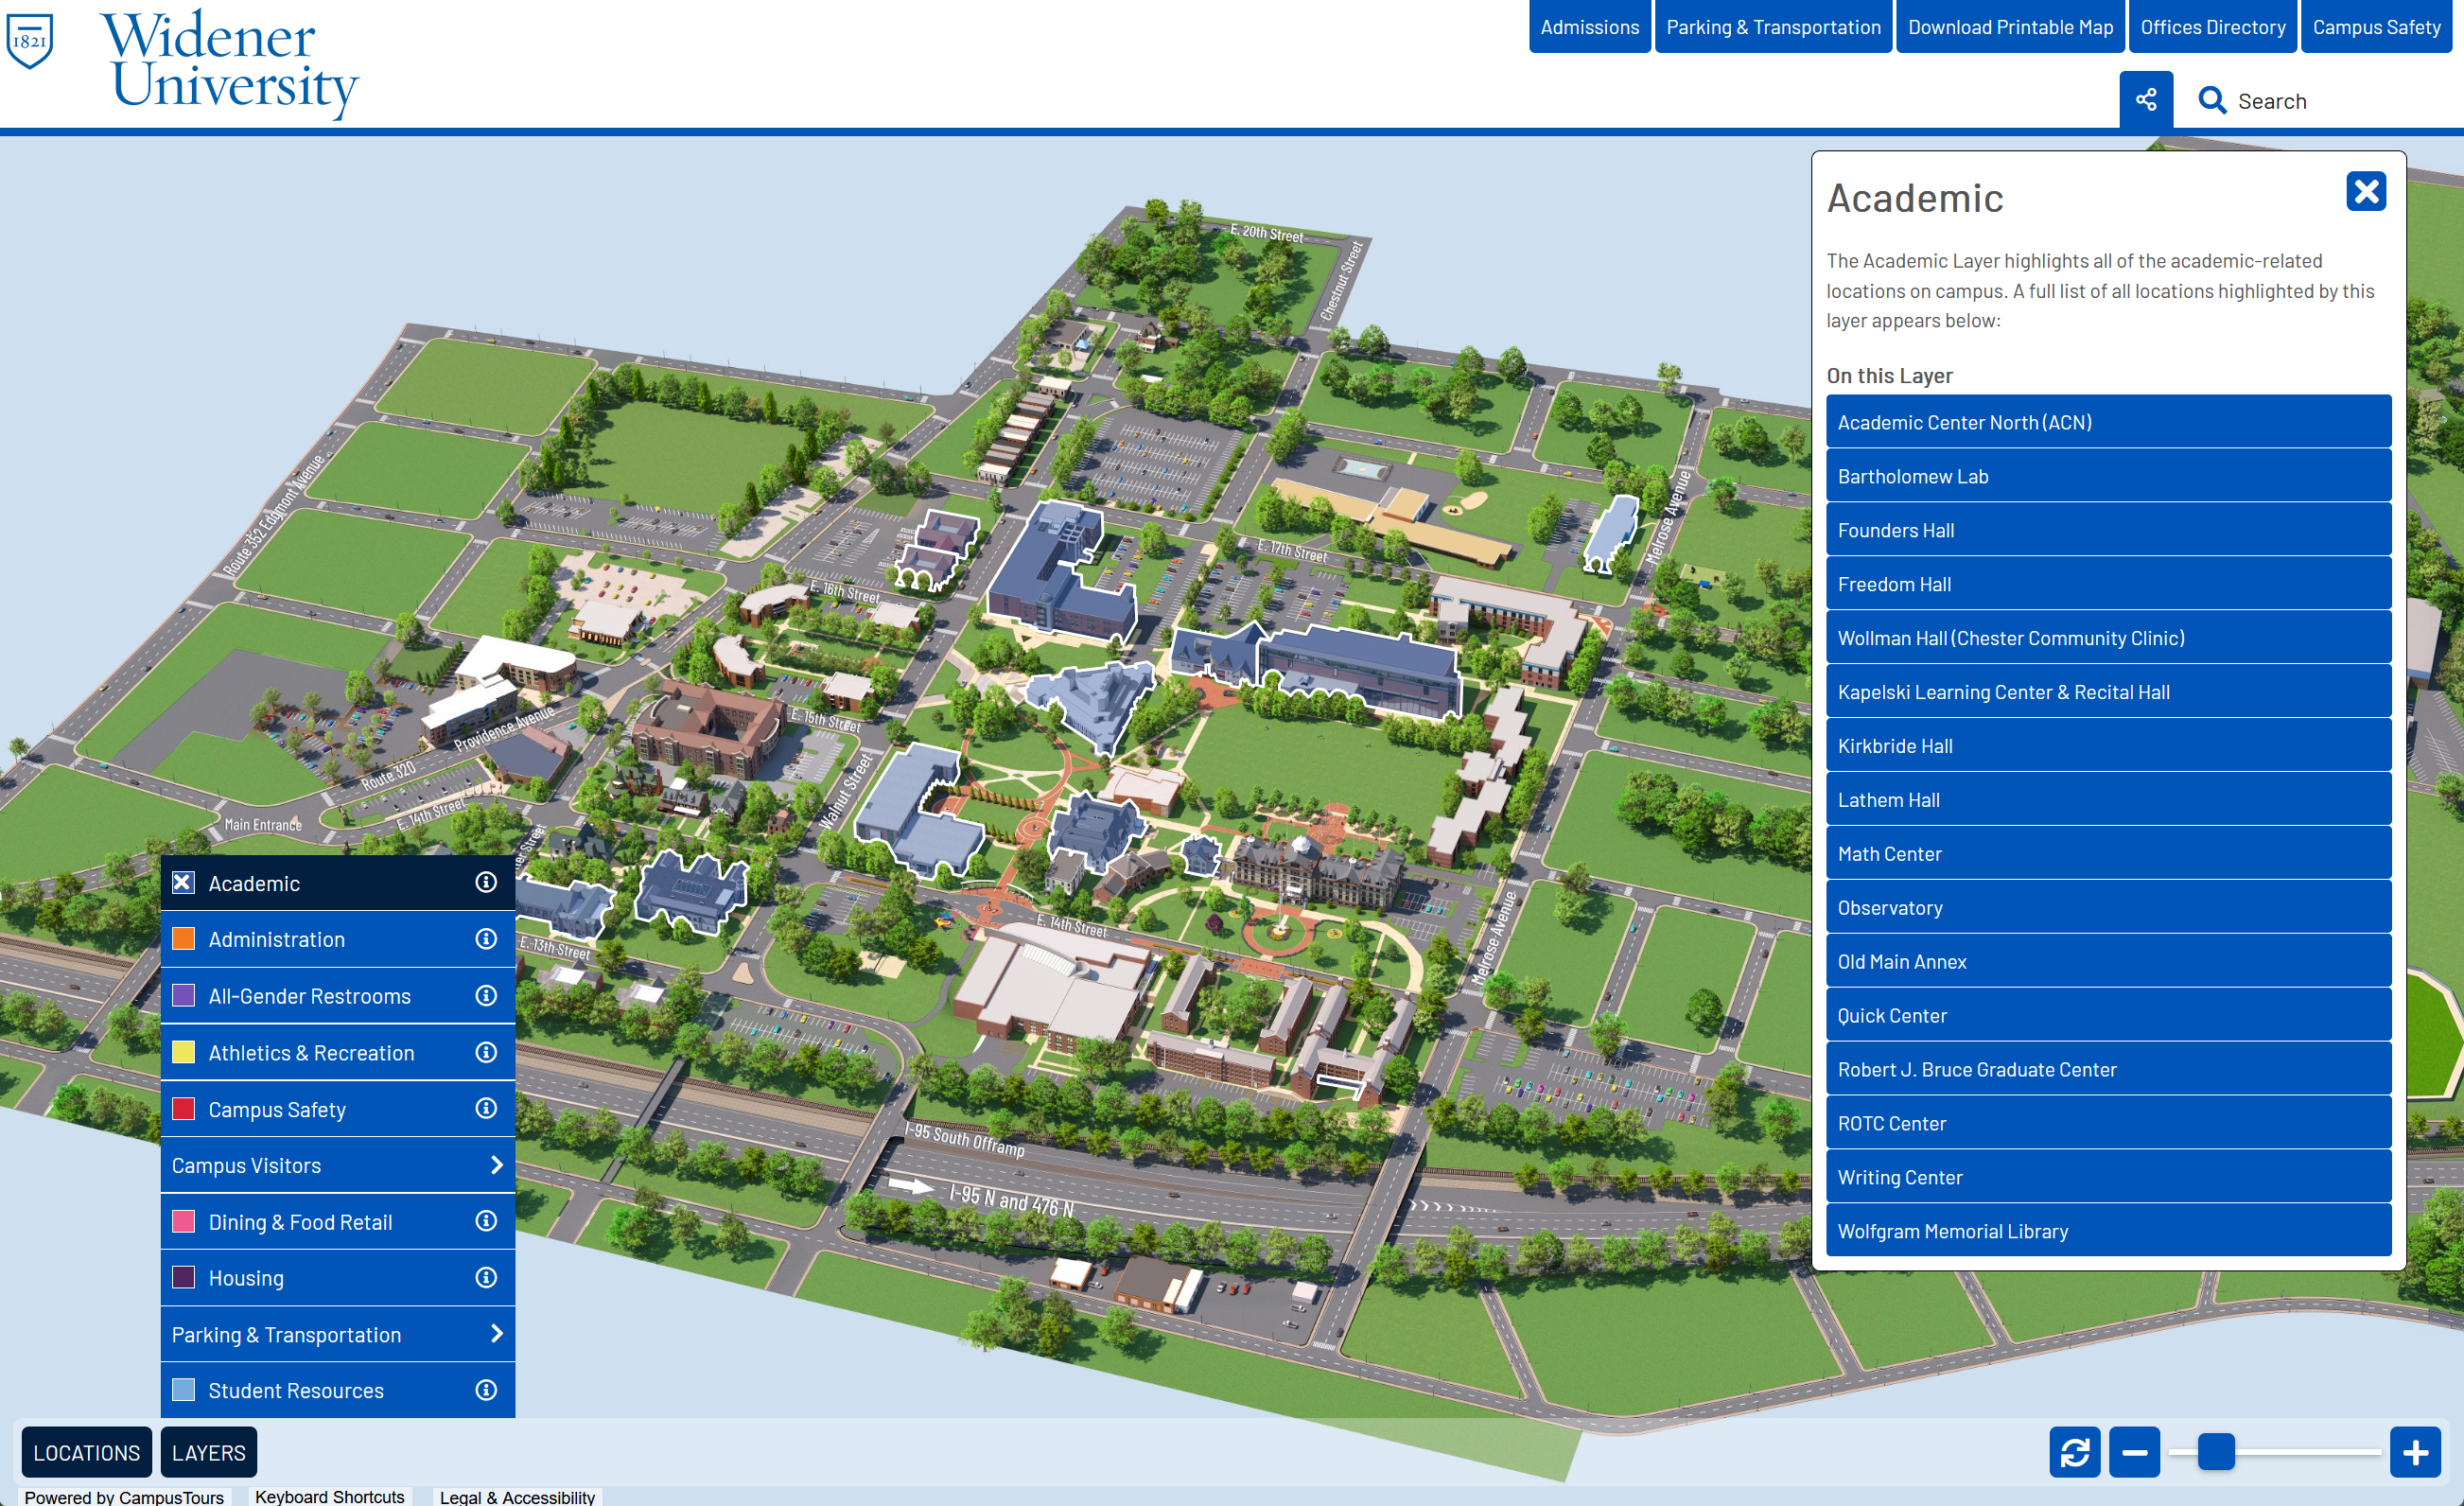2464x1506 pixels.
Task: Select Wollman Hall (Chester Community Clinic)
Action: point(2108,638)
